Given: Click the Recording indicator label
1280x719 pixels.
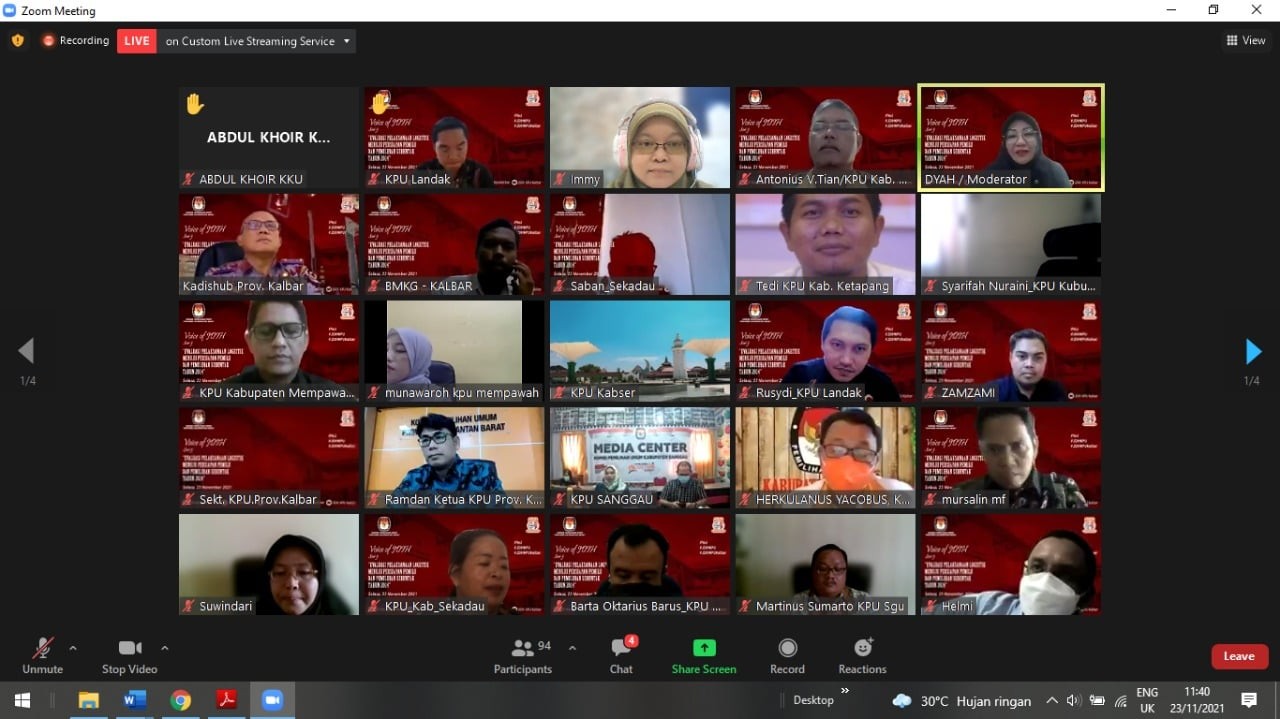Looking at the screenshot, I should pyautogui.click(x=76, y=41).
